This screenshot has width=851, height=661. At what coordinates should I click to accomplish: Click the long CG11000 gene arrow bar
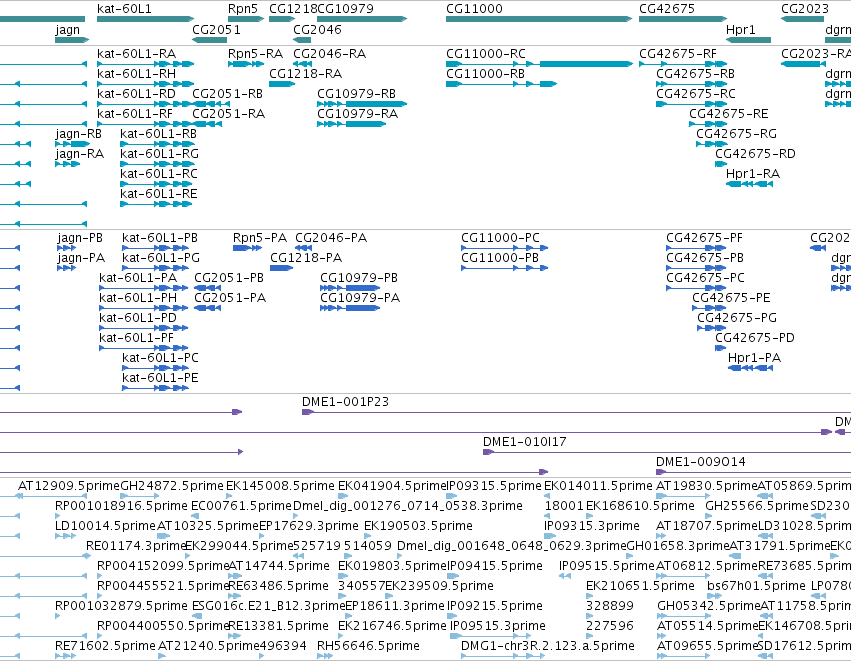pos(539,19)
